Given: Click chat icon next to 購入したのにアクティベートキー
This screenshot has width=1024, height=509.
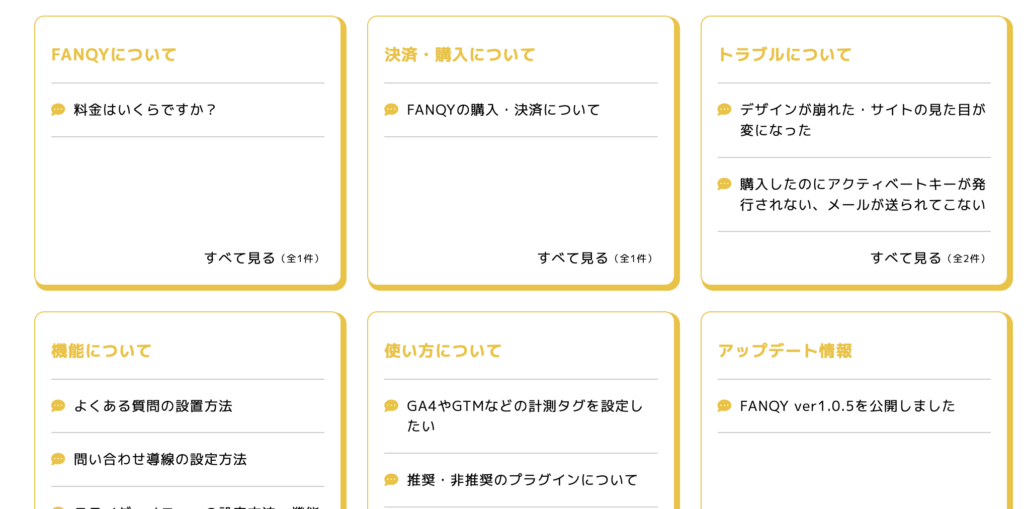Looking at the screenshot, I should [724, 184].
